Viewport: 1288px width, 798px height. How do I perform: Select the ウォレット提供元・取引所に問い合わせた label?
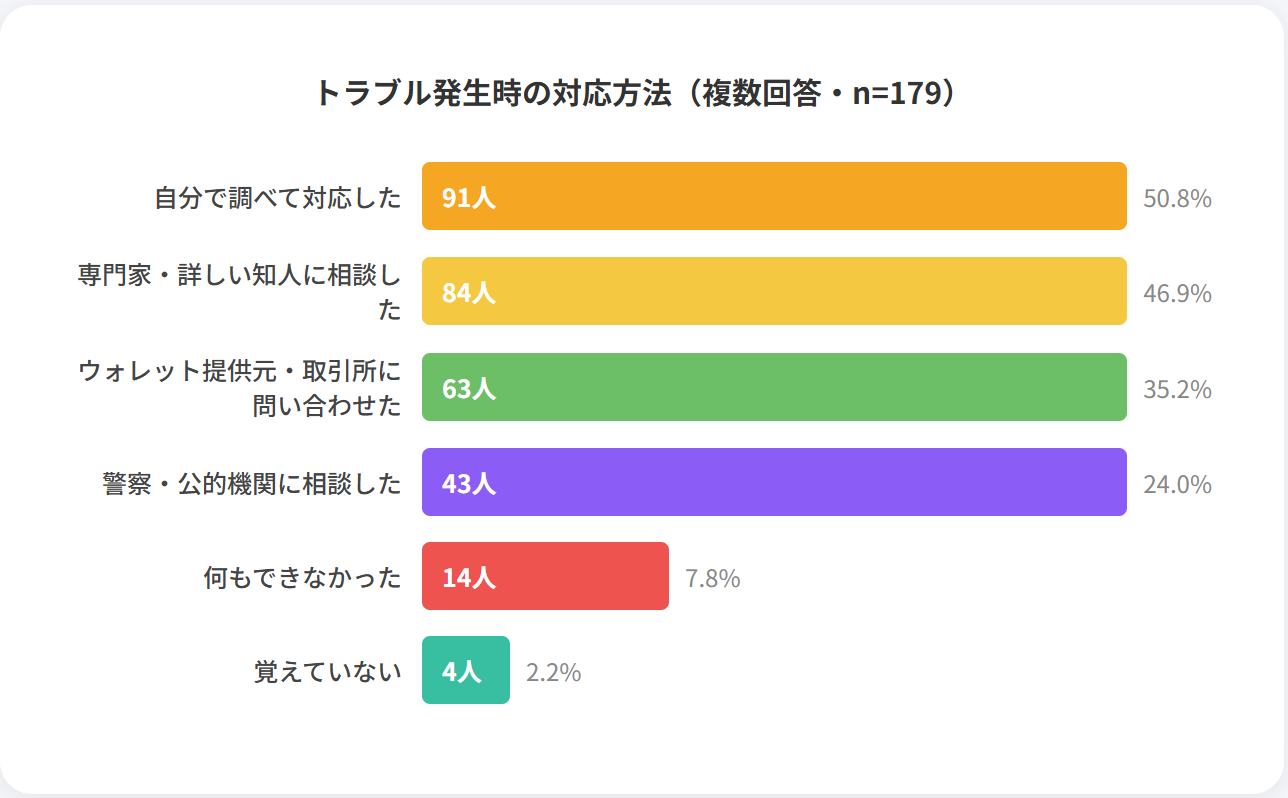coord(240,388)
